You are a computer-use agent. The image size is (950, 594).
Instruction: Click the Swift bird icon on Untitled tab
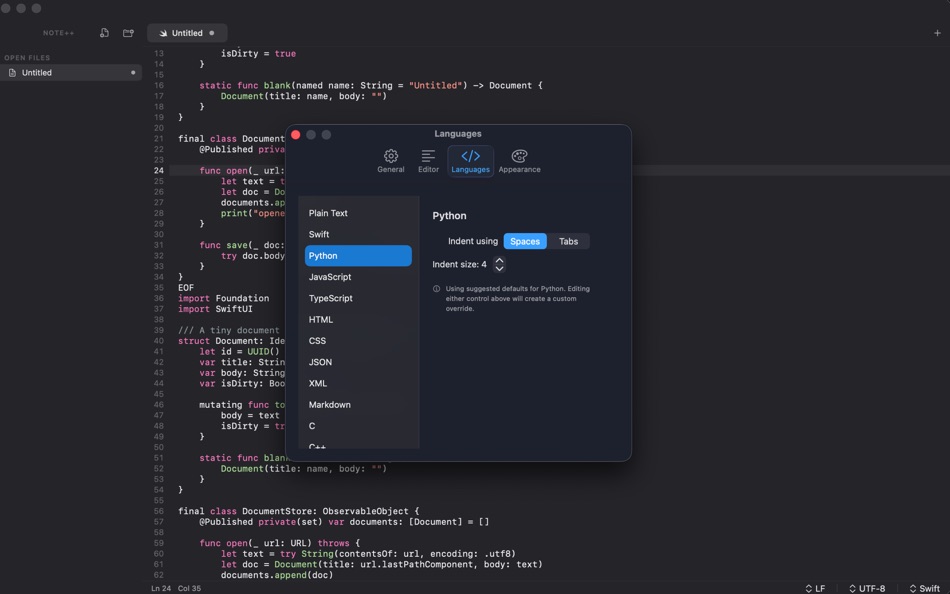[163, 33]
